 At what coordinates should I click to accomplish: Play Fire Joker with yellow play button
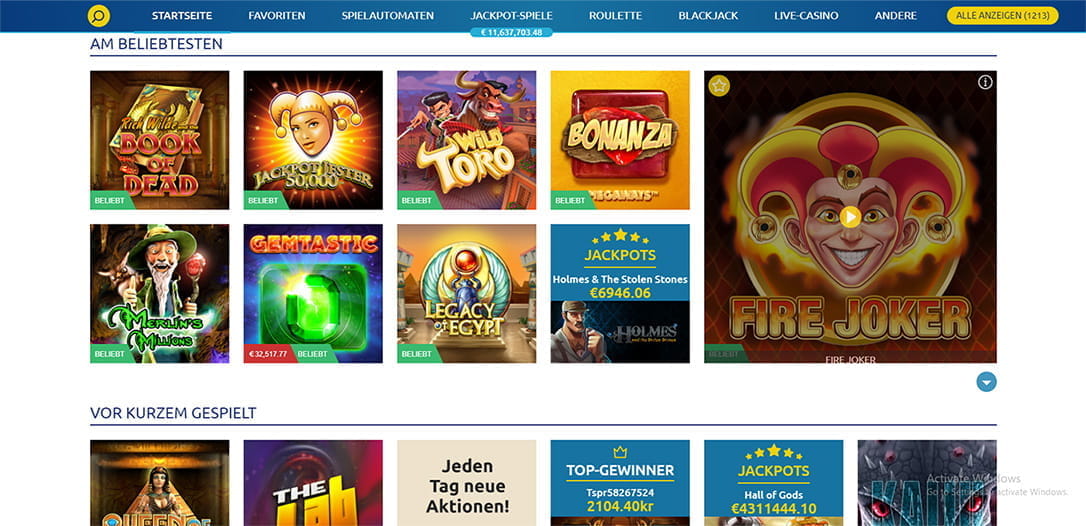click(x=850, y=217)
